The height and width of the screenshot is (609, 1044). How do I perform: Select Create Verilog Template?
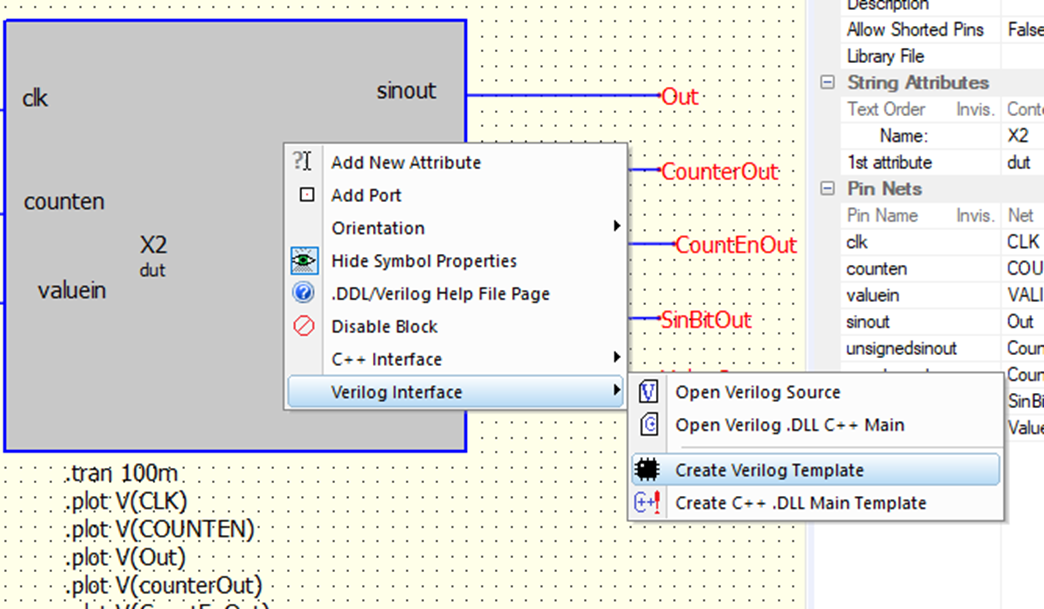click(816, 470)
